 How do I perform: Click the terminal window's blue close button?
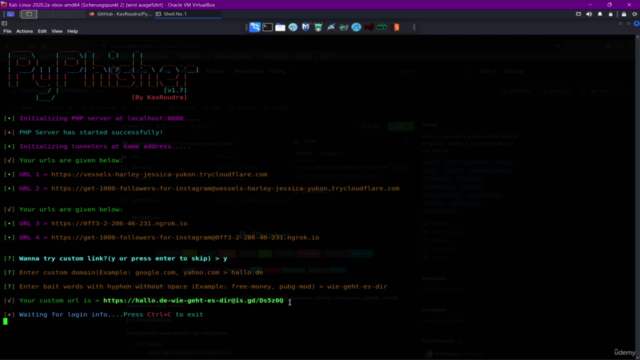637,23
